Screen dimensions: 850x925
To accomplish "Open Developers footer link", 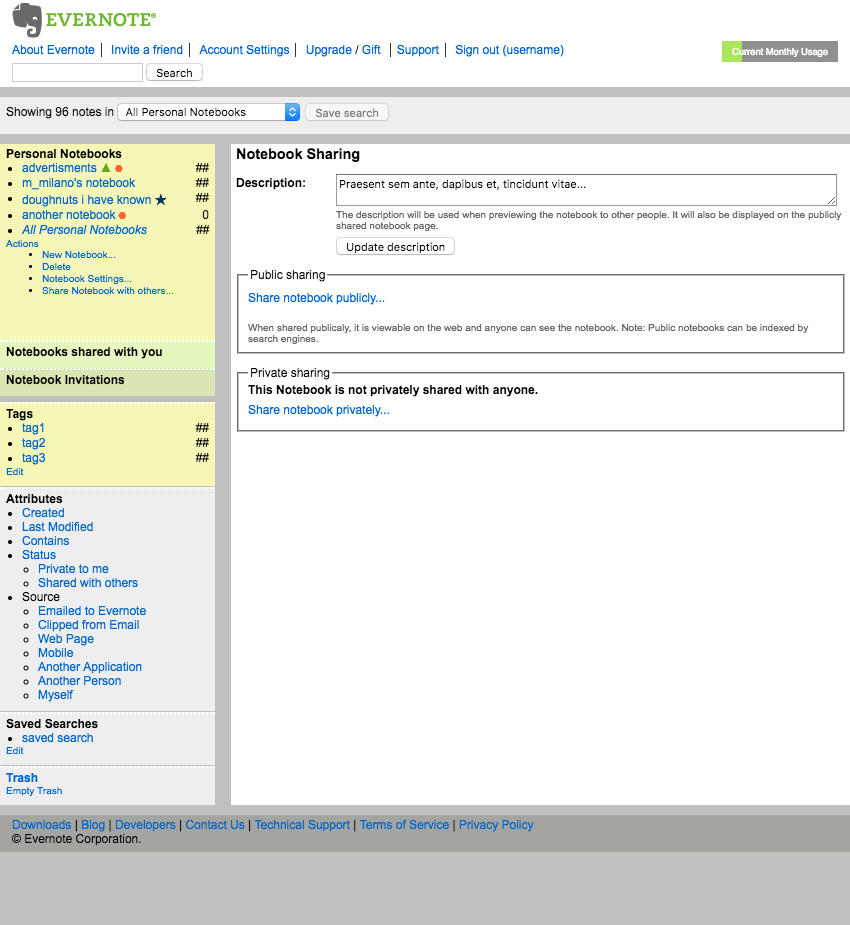I will (145, 825).
